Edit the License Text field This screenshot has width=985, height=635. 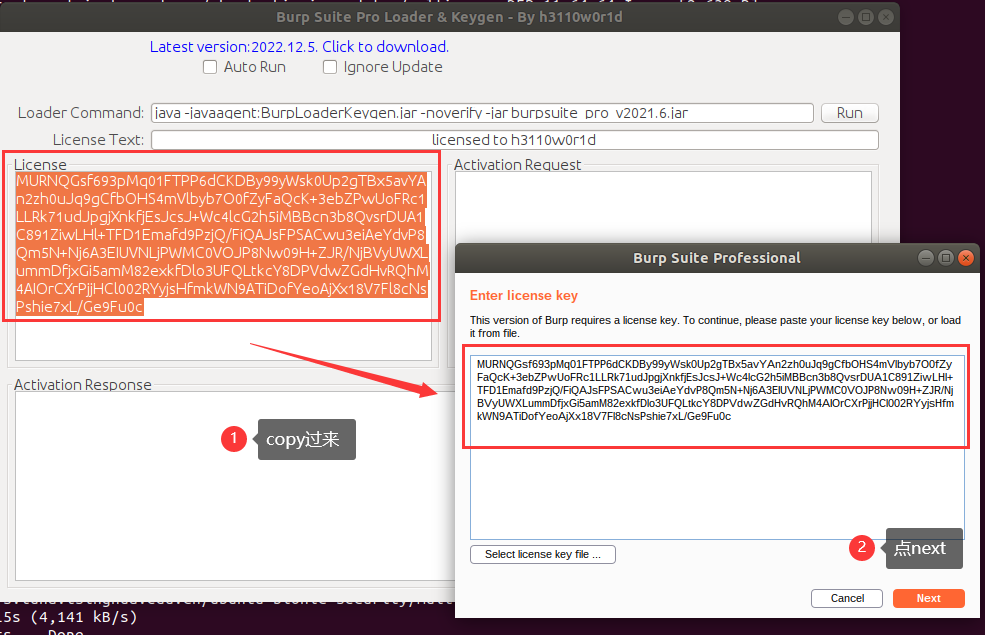pyautogui.click(x=514, y=139)
